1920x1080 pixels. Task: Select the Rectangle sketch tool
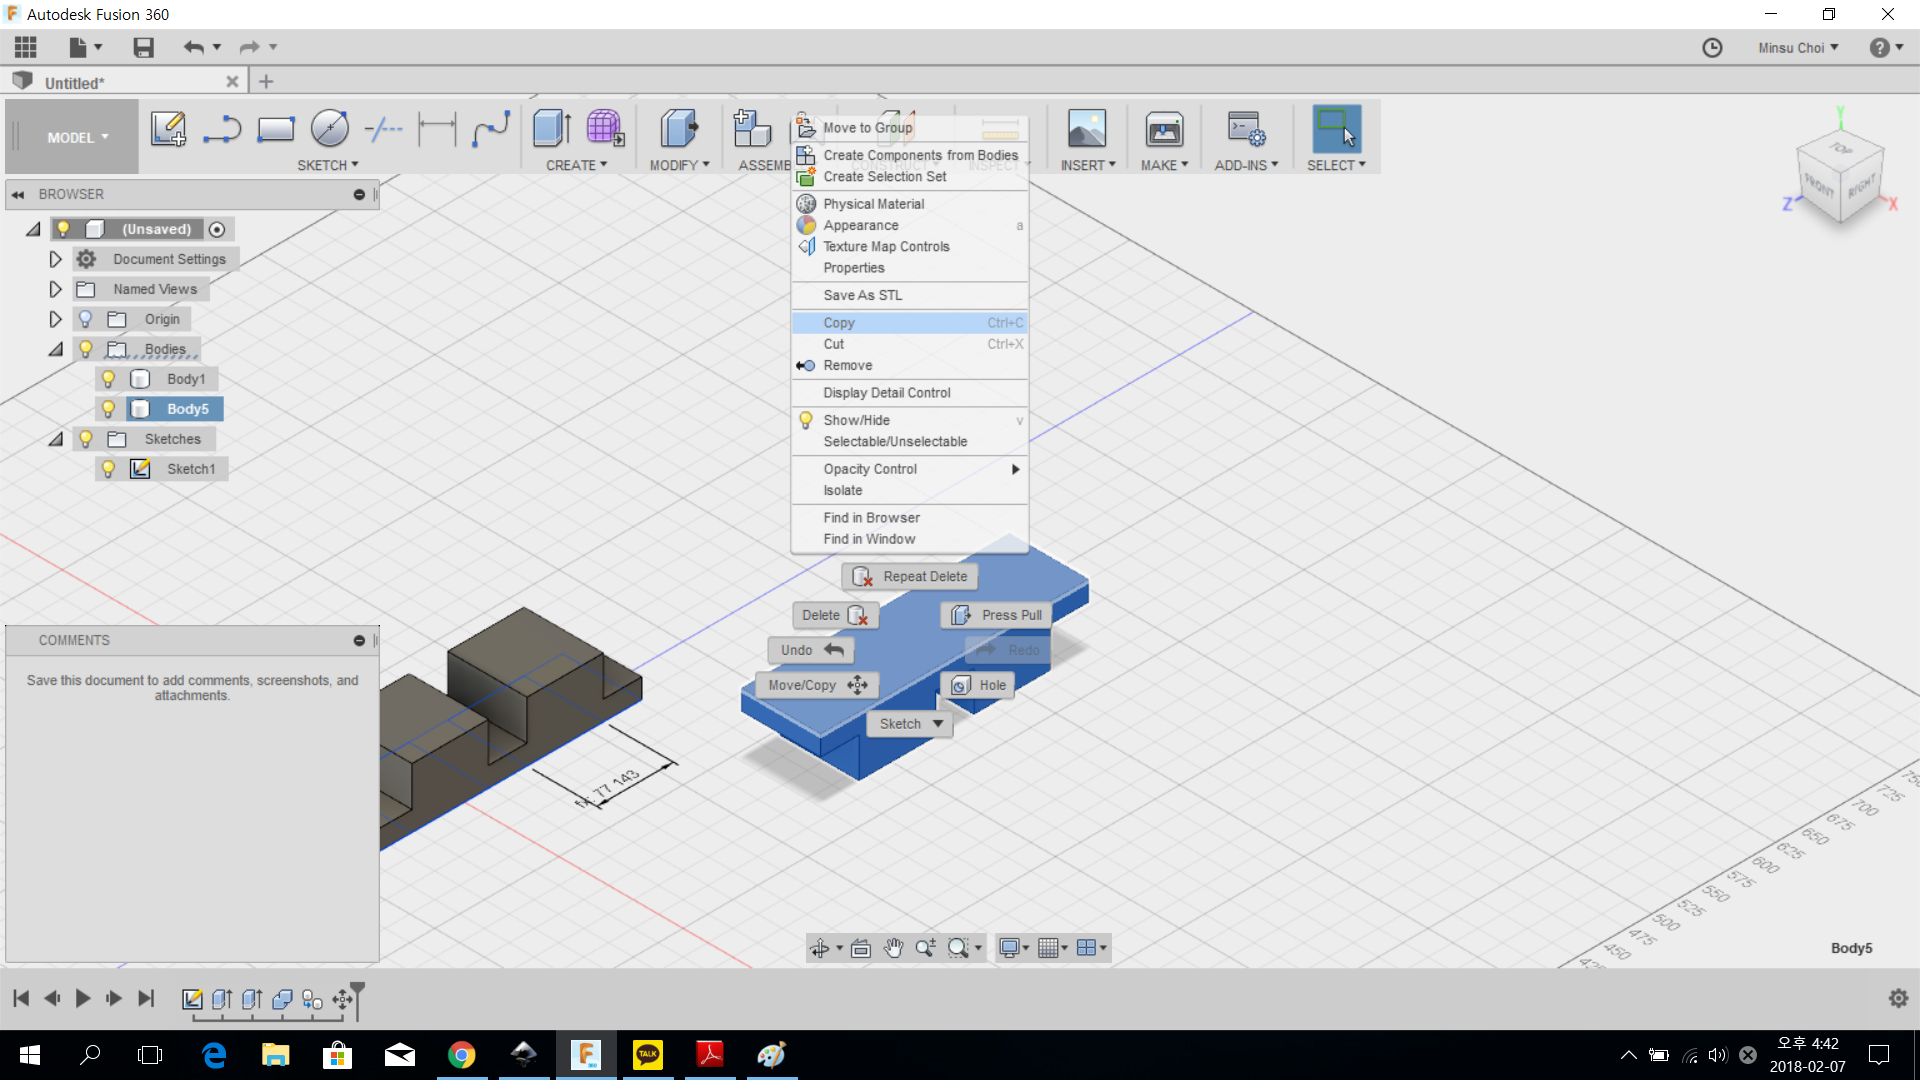pos(276,129)
